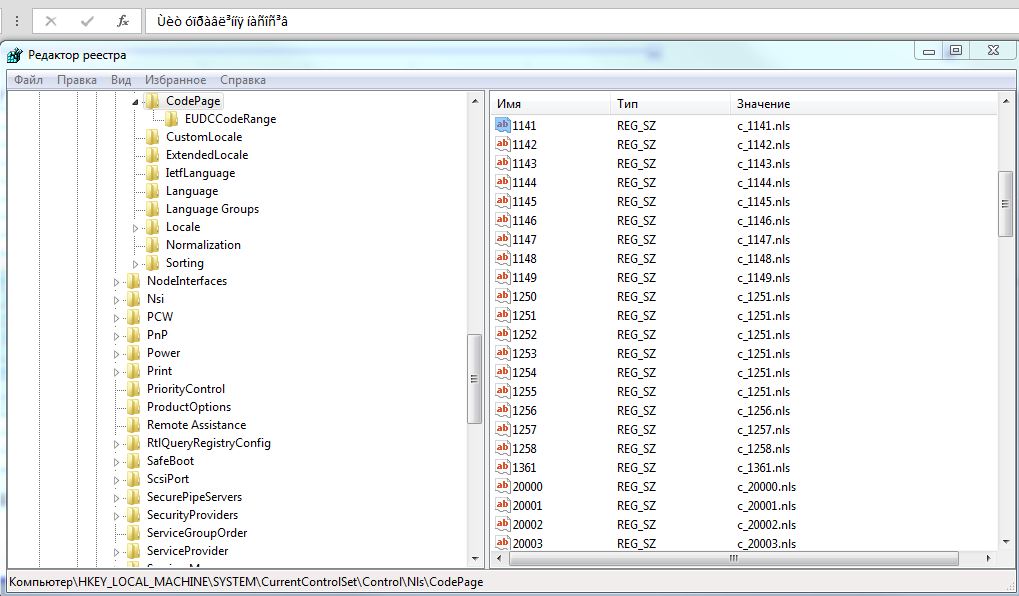The image size is (1019, 596).
Task: Open the Файл menu
Action: pyautogui.click(x=28, y=80)
